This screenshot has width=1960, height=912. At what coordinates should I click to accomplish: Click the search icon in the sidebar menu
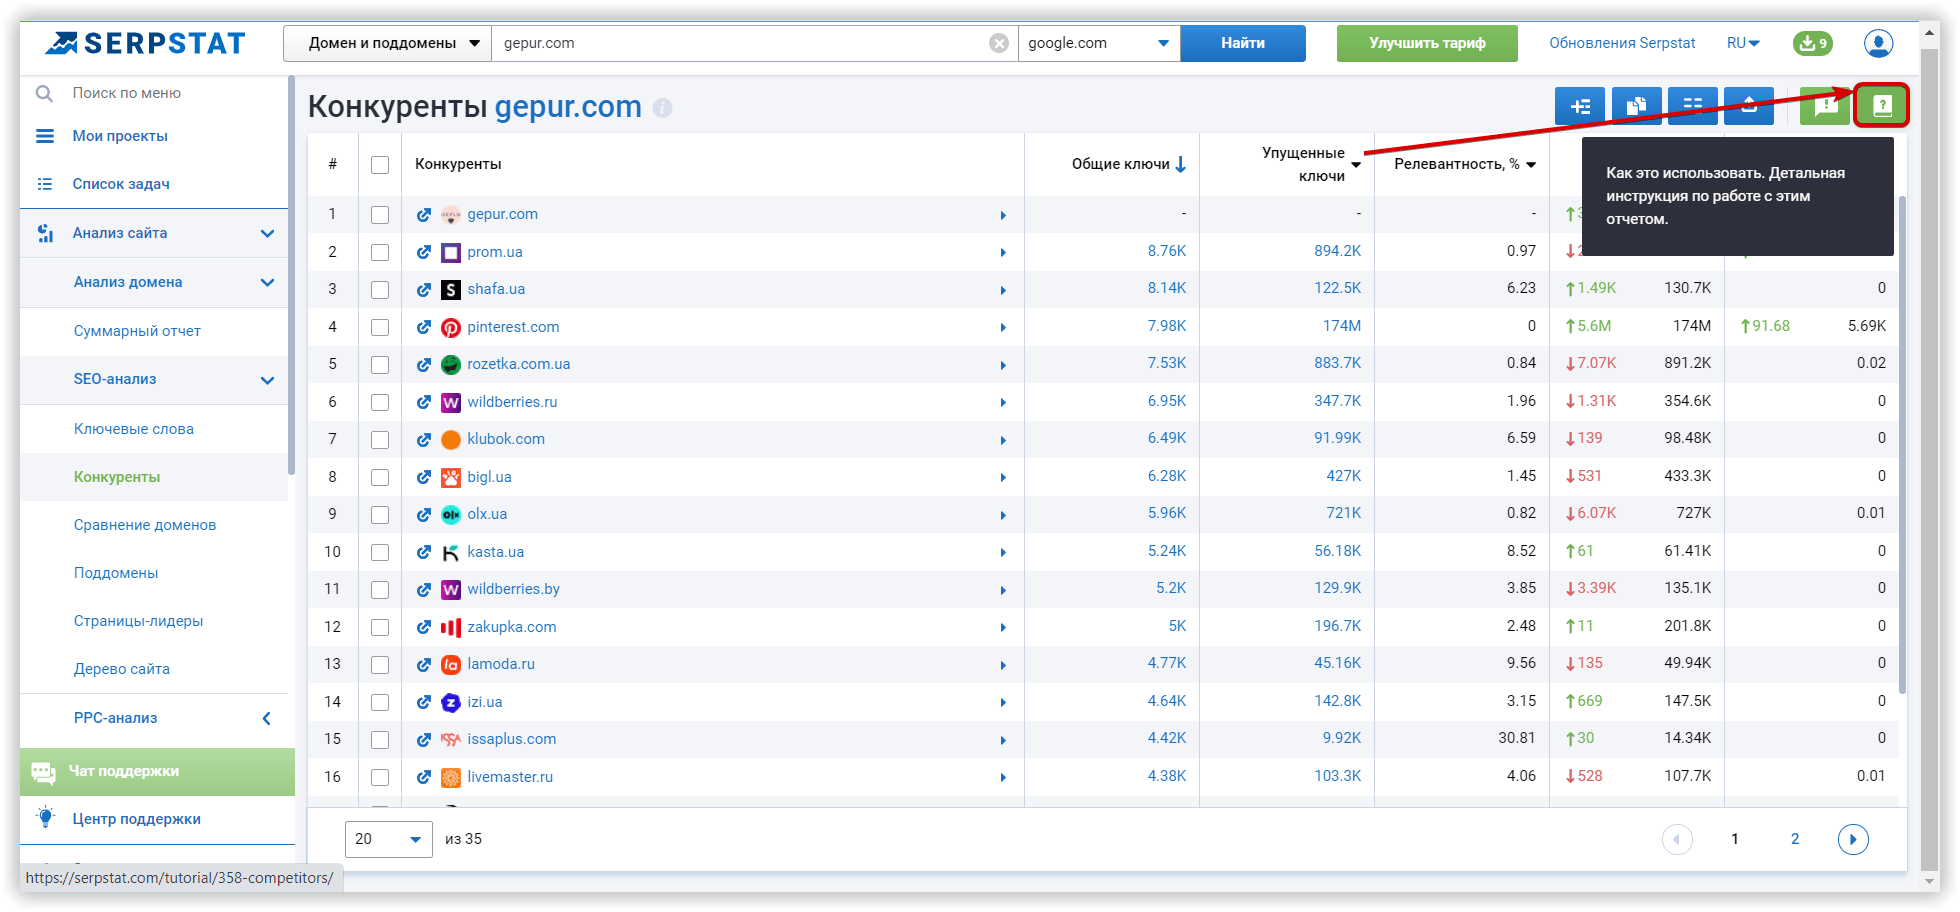[x=44, y=93]
